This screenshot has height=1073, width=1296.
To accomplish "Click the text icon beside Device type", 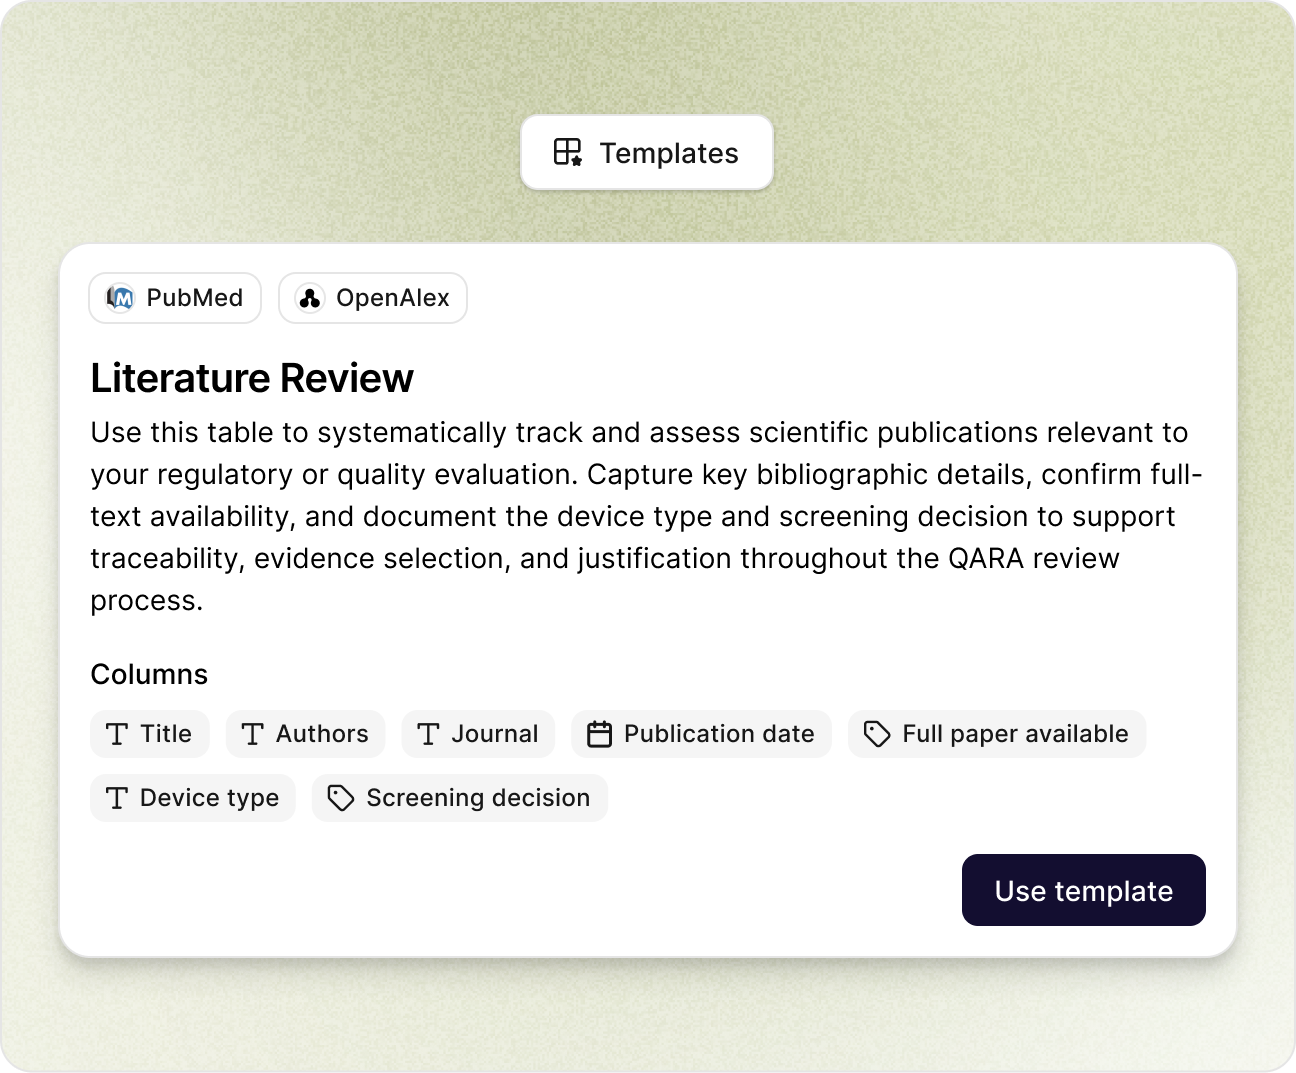I will pyautogui.click(x=117, y=798).
